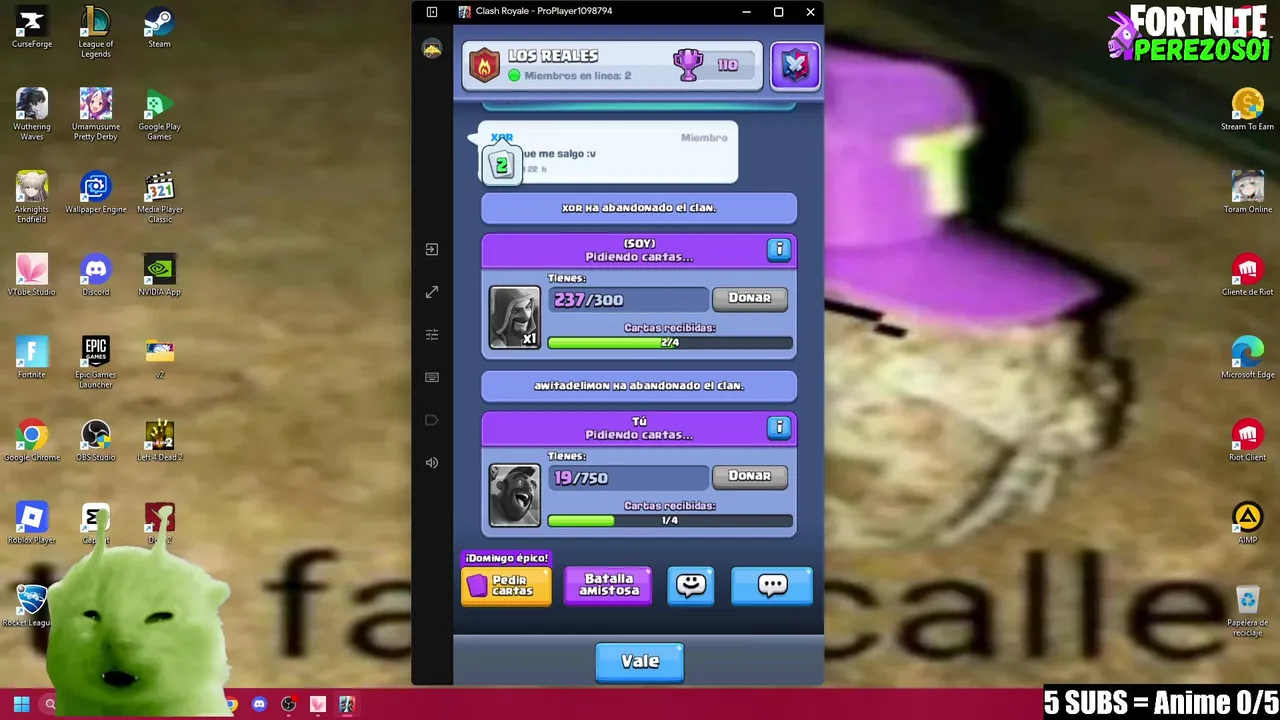Tap the 237/300 card count bar
1280x720 pixels.
[628, 300]
